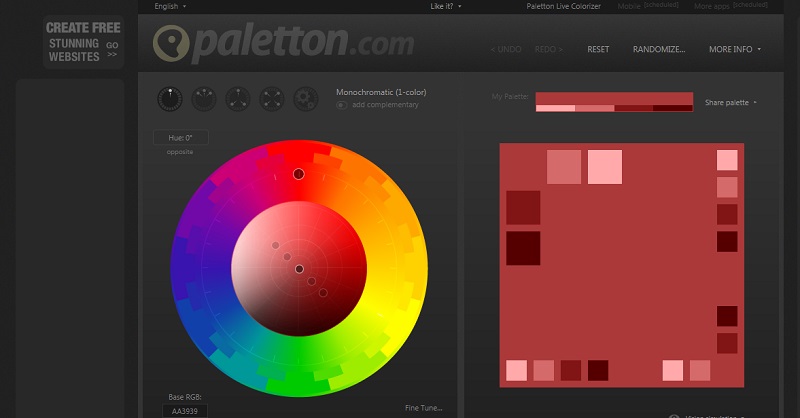Click the central base-color dot in inner circle
This screenshot has height=418, width=800.
click(x=299, y=269)
